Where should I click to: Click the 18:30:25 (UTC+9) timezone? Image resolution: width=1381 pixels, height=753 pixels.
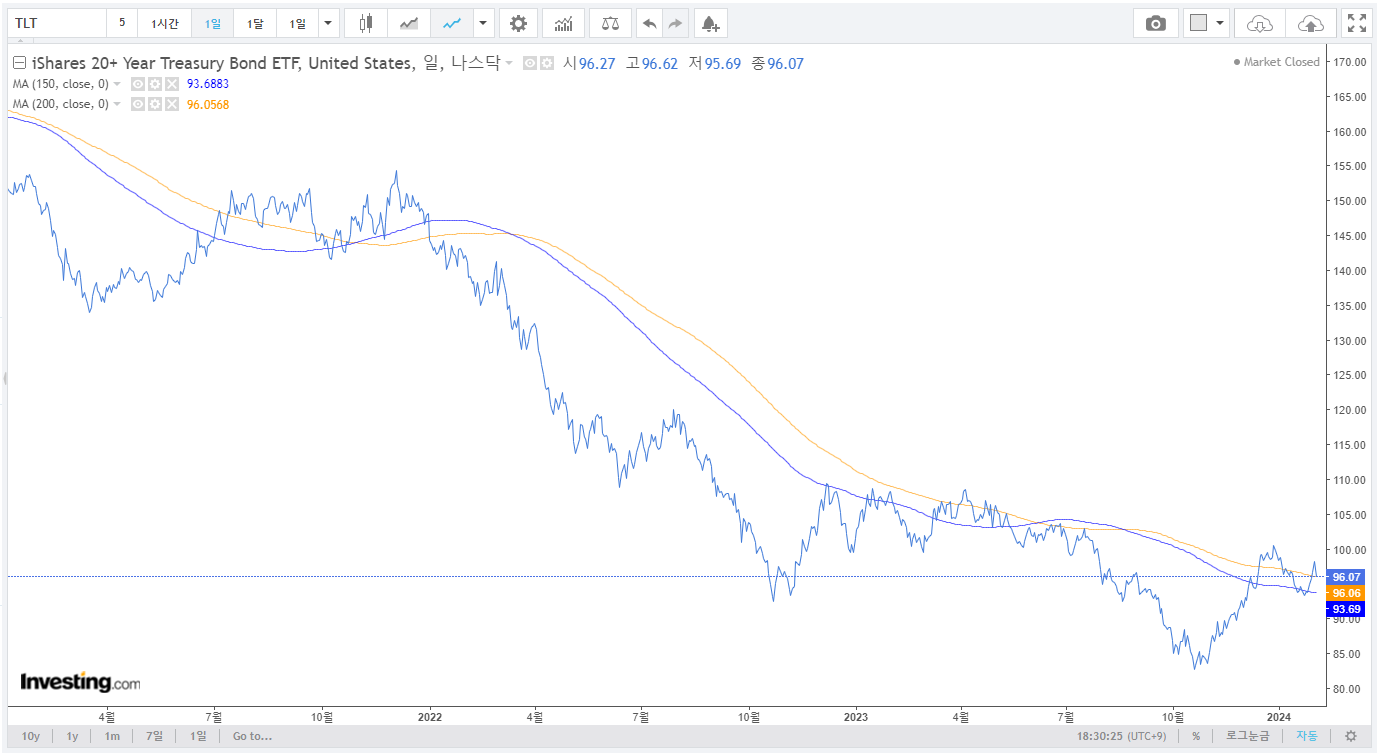pos(1120,736)
